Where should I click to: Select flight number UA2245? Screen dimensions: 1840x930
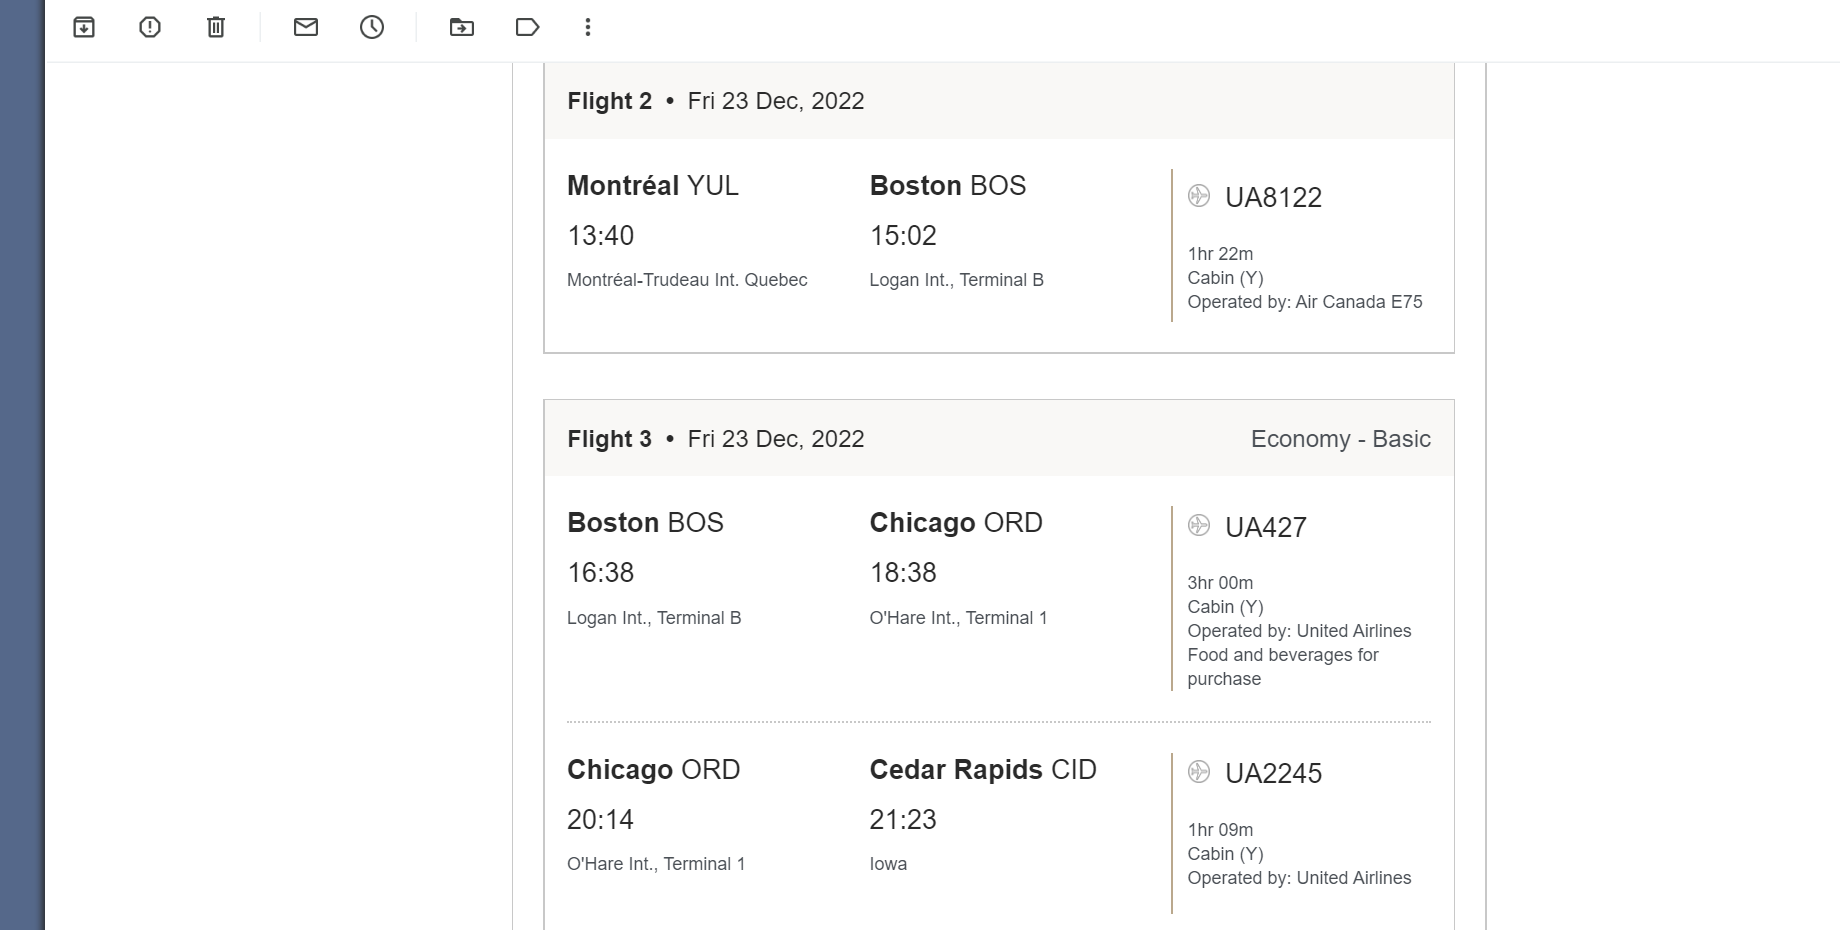[x=1273, y=774]
